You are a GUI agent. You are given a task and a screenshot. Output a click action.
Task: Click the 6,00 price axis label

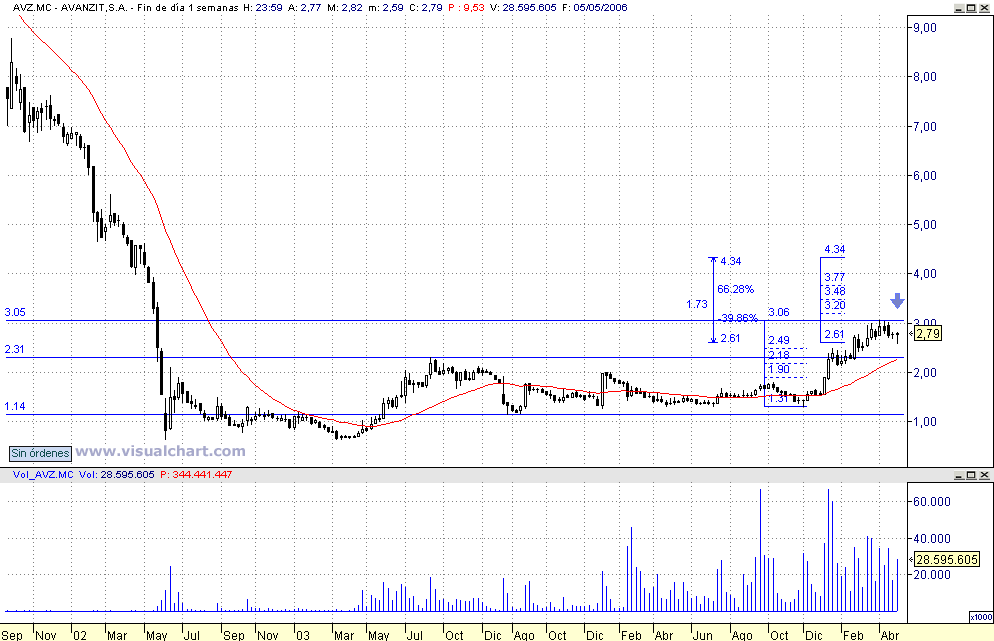(925, 176)
